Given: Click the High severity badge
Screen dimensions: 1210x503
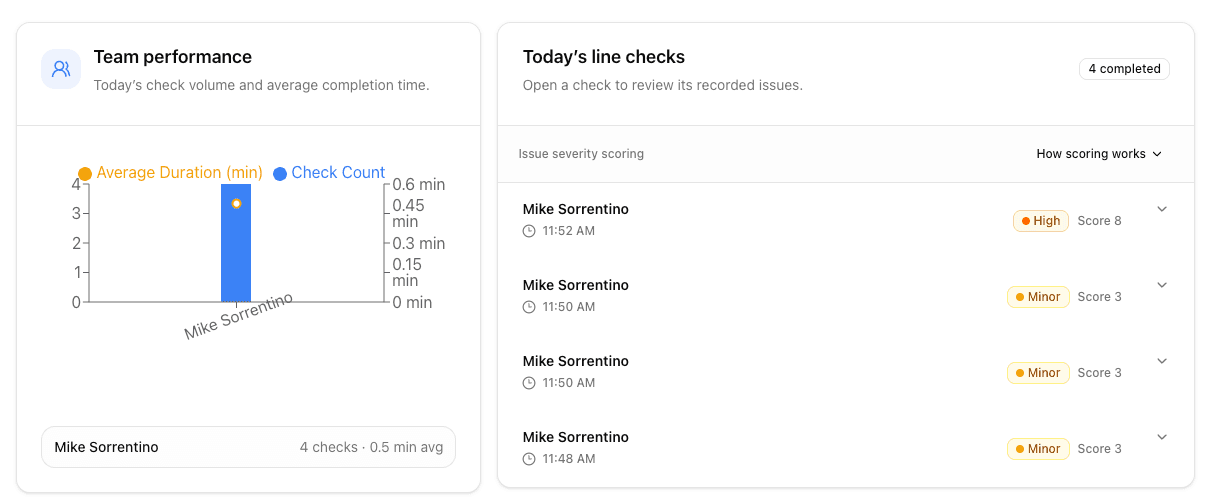Looking at the screenshot, I should tap(1041, 221).
